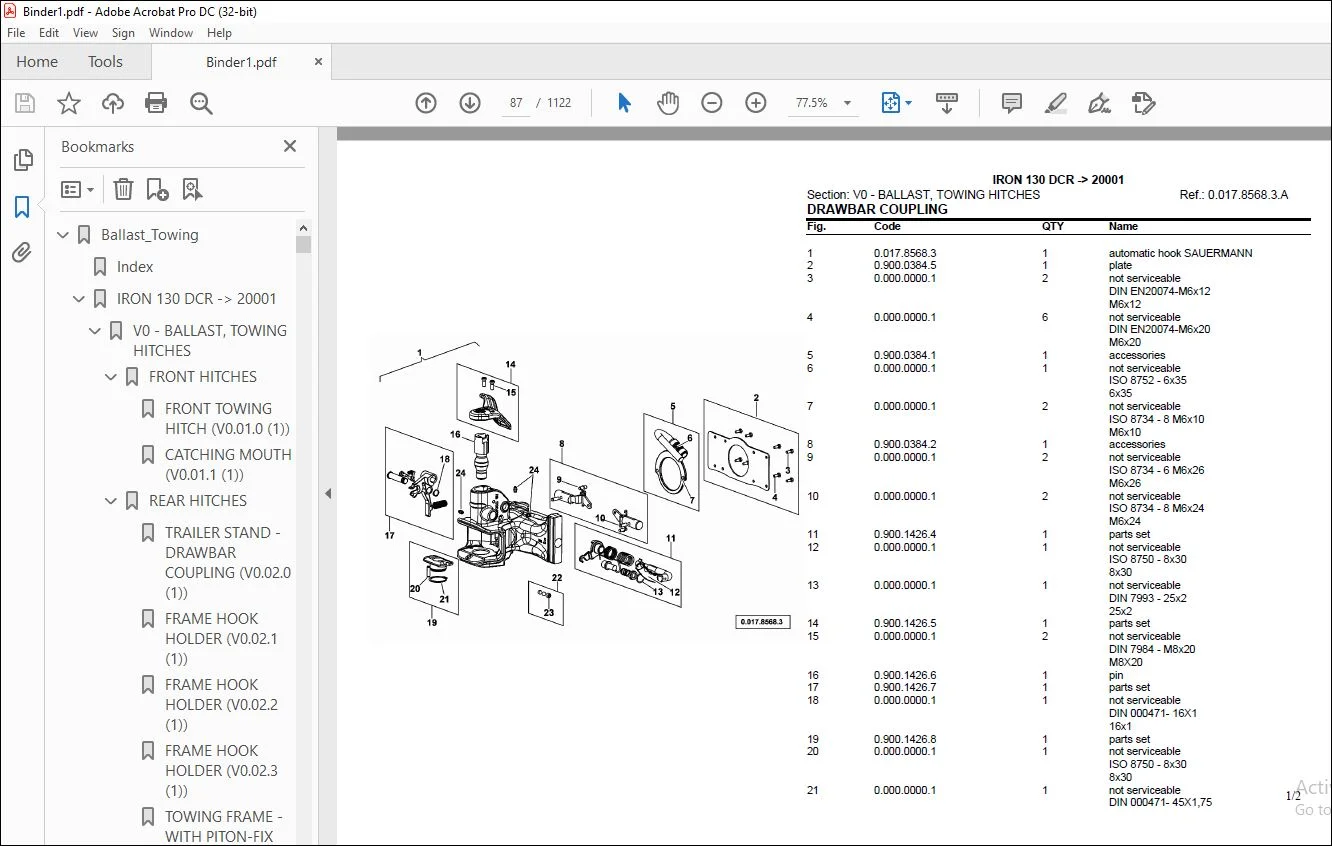
Task: Go to CATCHING MOUTH (V0.01.1) bookmark
Action: pos(228,465)
